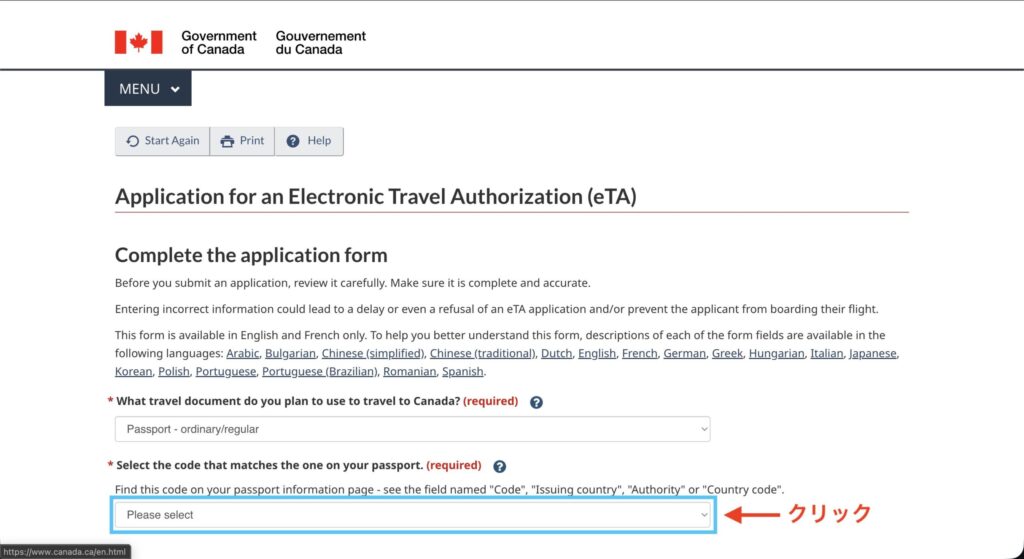This screenshot has width=1024, height=559.
Task: Open help tooltip beside travel document question
Action: tap(536, 402)
